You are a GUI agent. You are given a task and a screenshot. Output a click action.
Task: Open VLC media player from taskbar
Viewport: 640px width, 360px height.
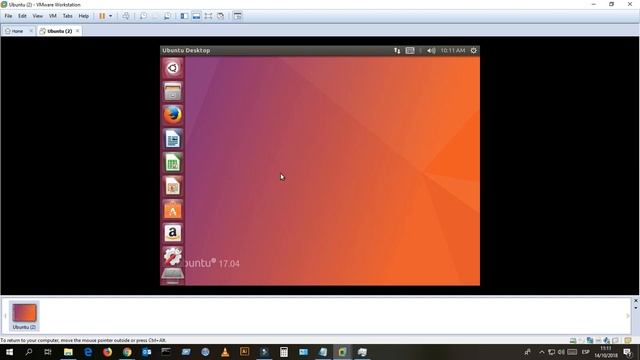225,352
